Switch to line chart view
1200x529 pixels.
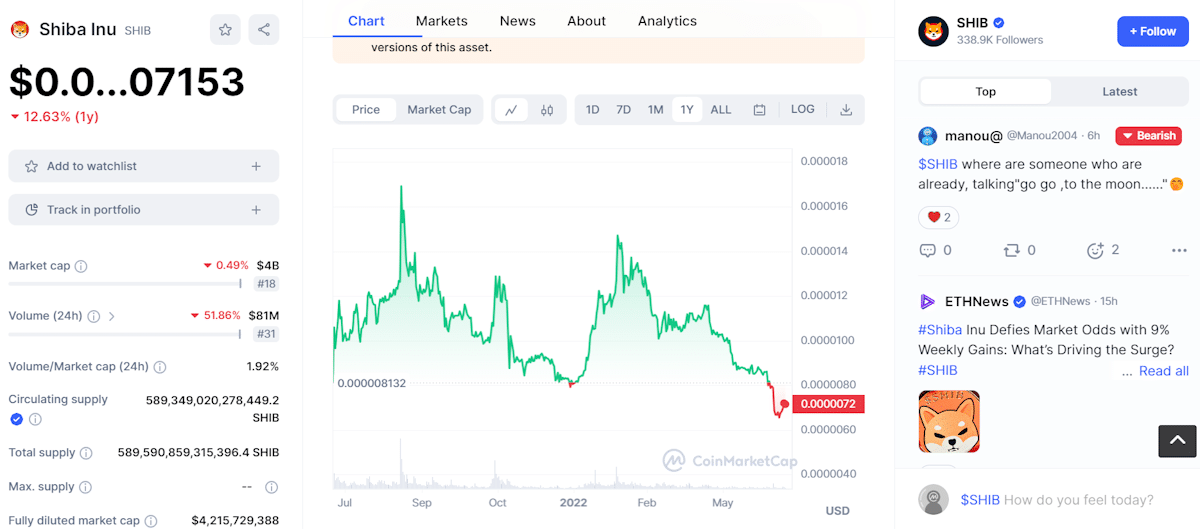click(x=511, y=110)
